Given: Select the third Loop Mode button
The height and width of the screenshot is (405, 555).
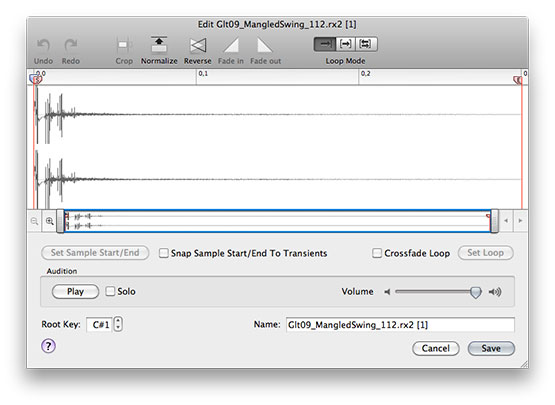Looking at the screenshot, I should click(366, 44).
